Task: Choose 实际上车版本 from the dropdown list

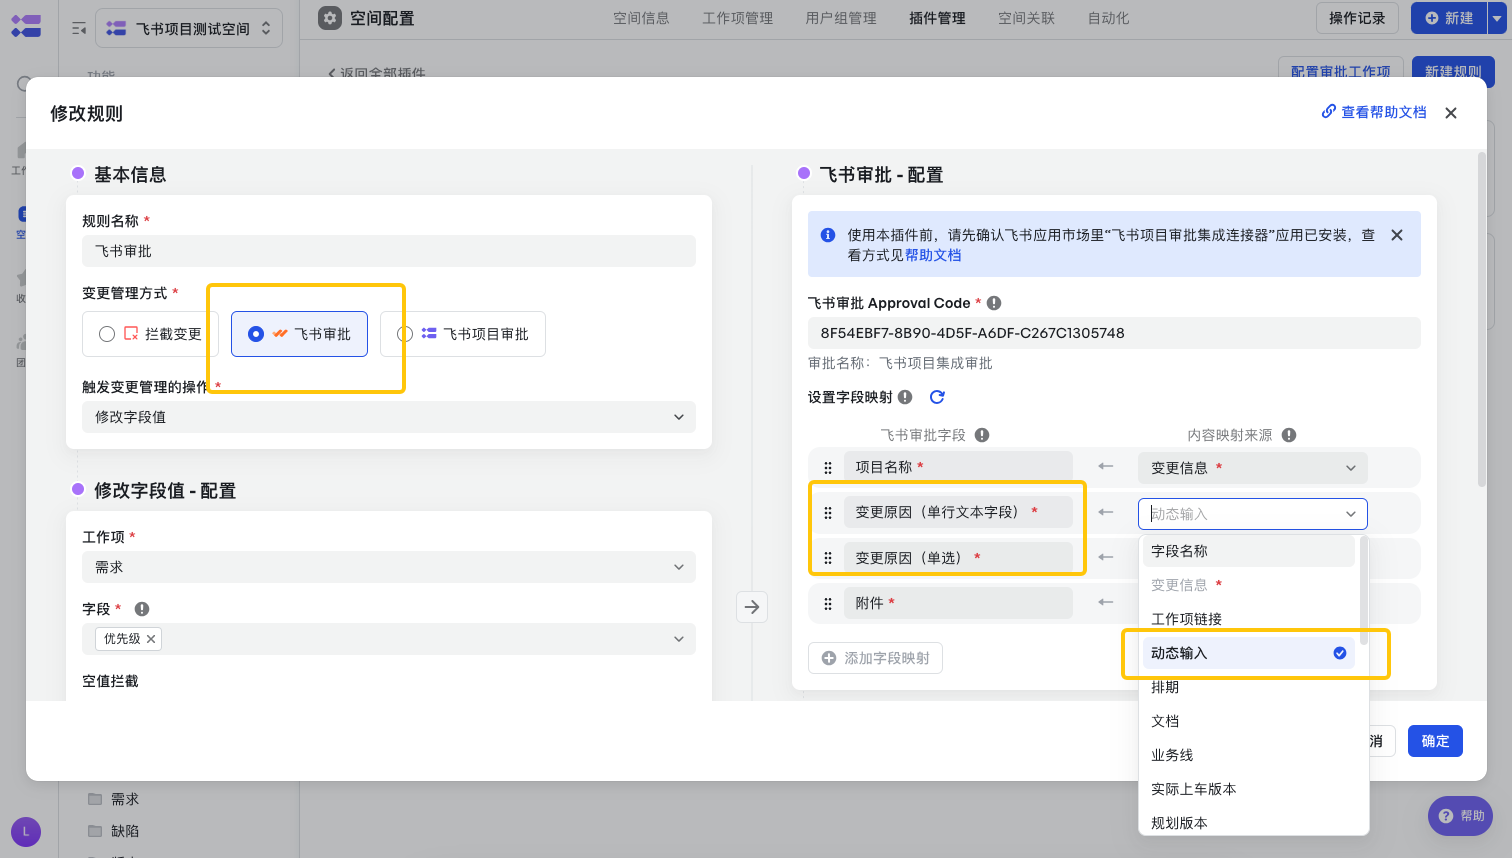Action: [x=1249, y=789]
